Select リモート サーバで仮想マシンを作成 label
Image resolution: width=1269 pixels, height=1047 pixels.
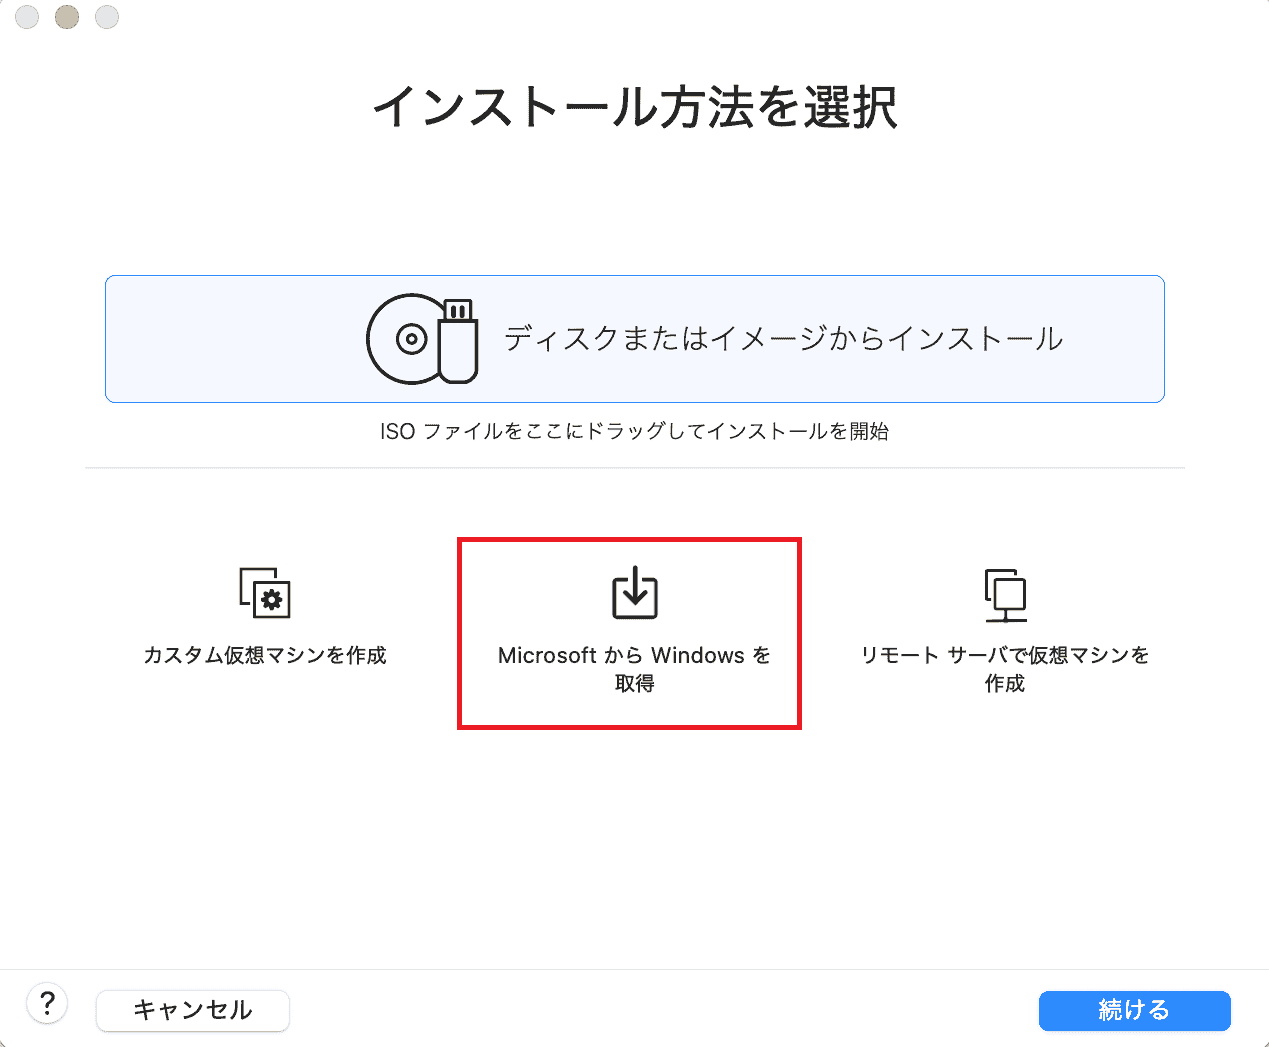coord(1005,669)
